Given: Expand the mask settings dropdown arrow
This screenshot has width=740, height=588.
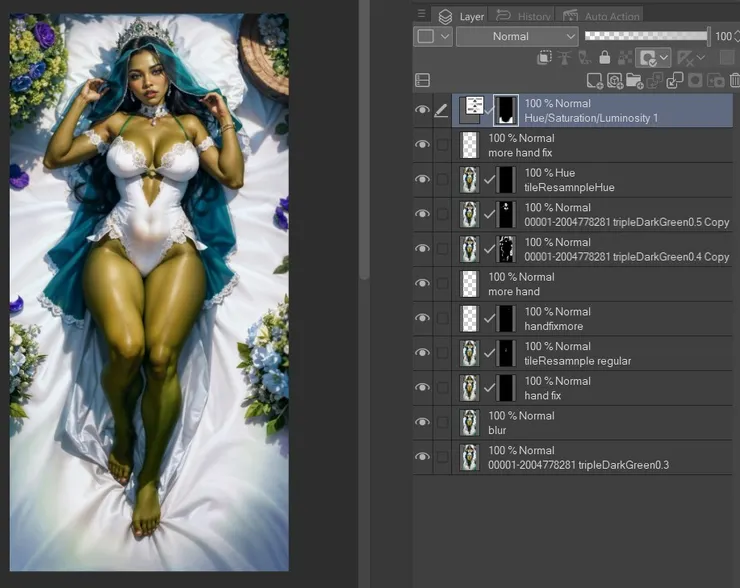Looking at the screenshot, I should click(664, 58).
